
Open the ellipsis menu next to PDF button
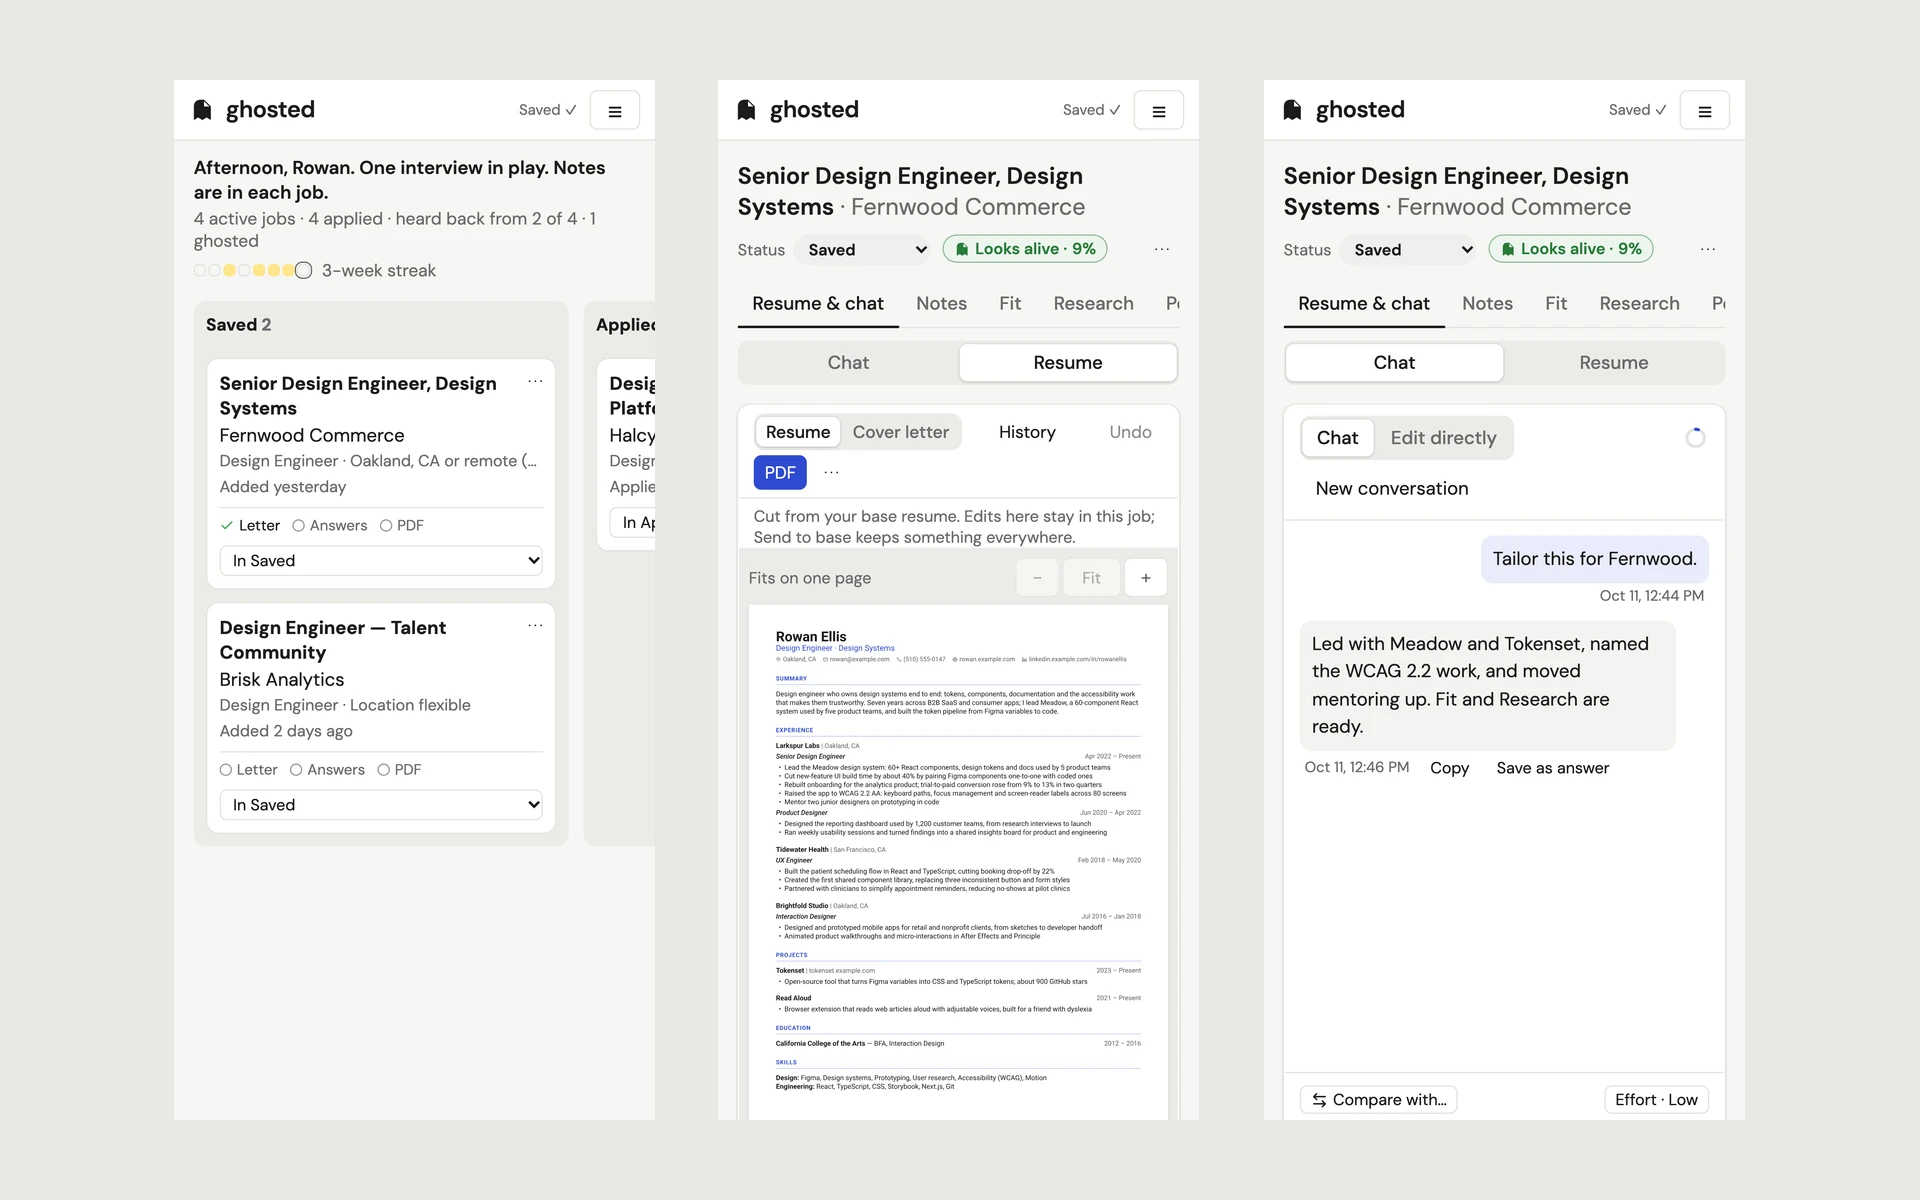pos(831,472)
